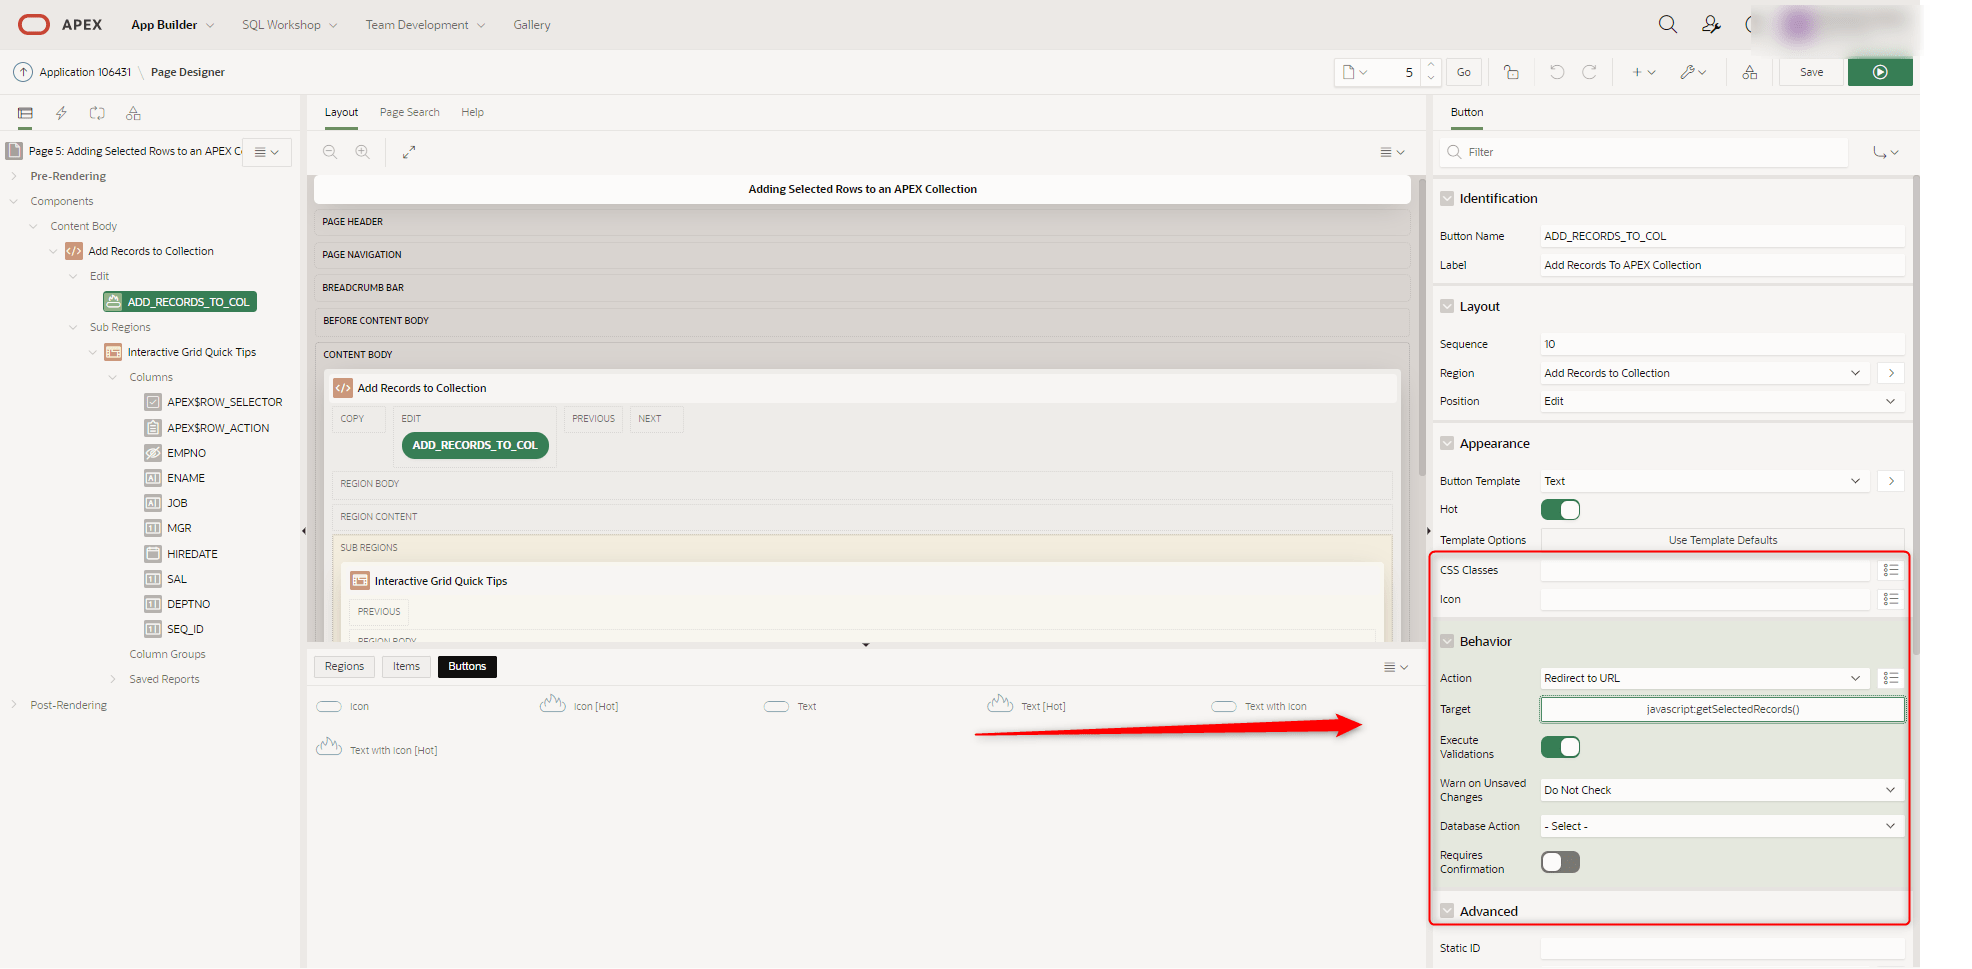Enable the Requires Confirmation switch
Screen dimensions: 1972x969
(1560, 862)
